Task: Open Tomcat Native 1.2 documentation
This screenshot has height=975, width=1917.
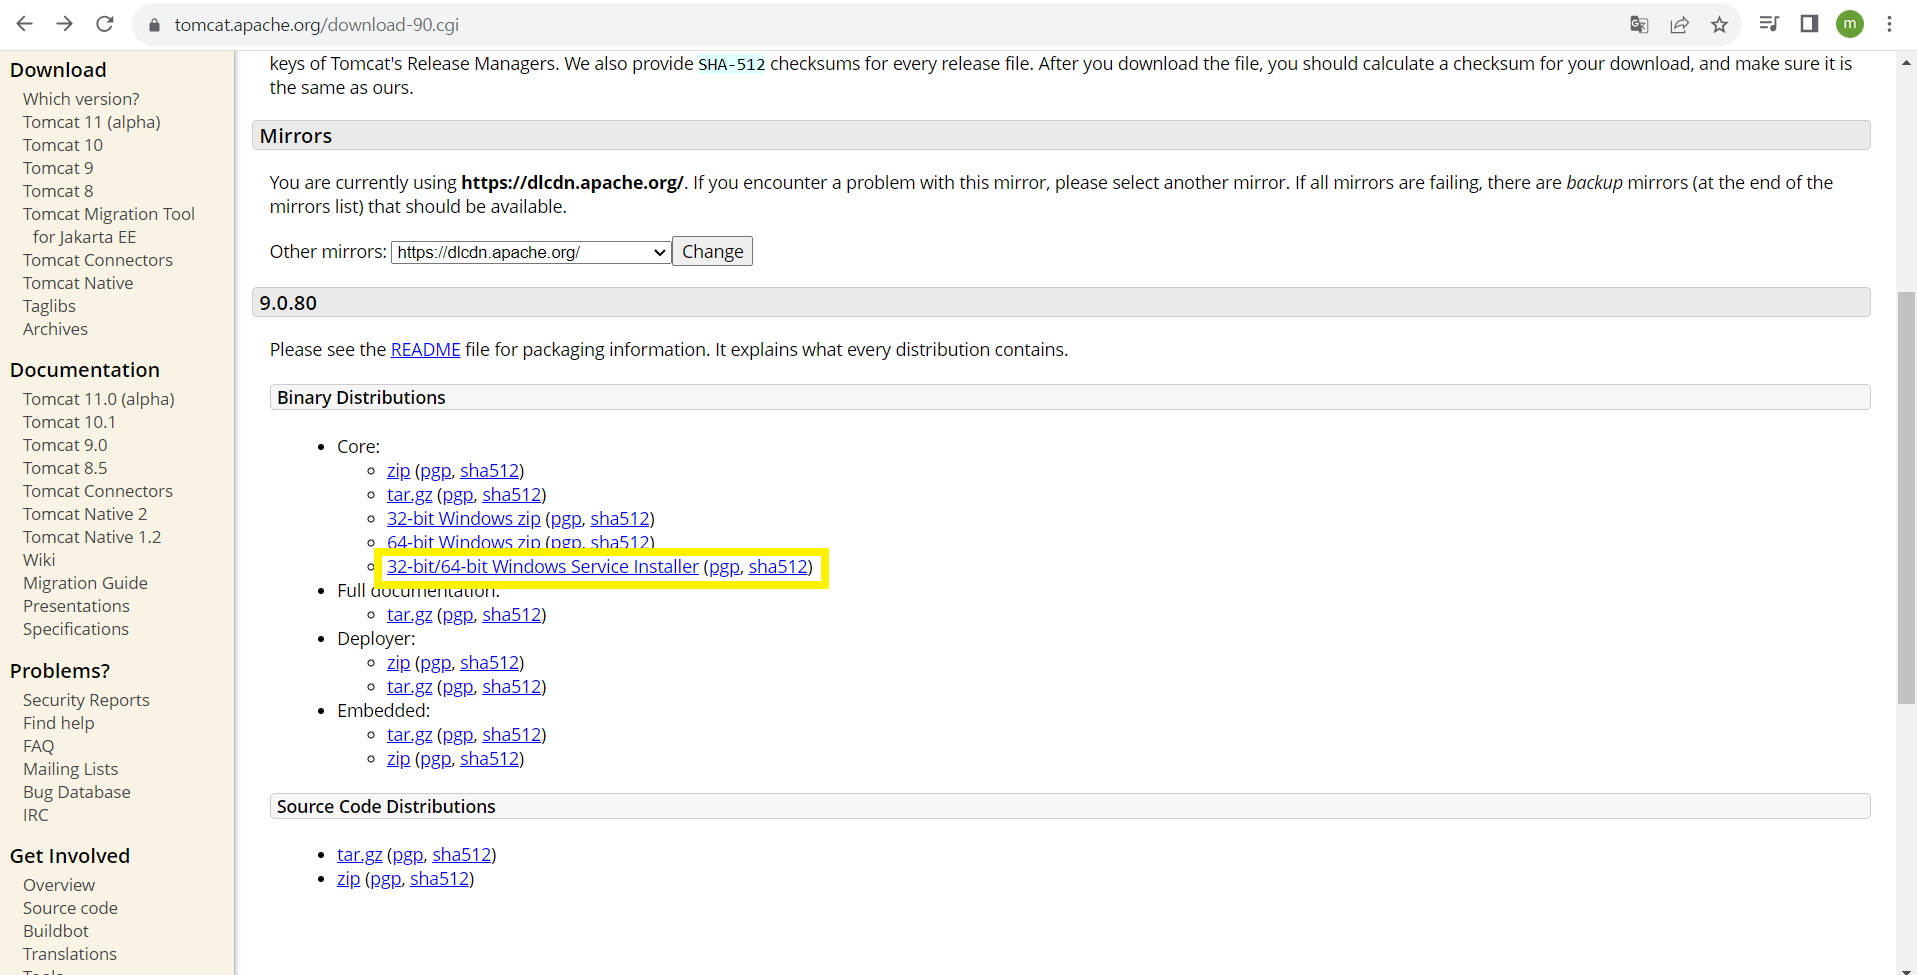Action: (92, 537)
